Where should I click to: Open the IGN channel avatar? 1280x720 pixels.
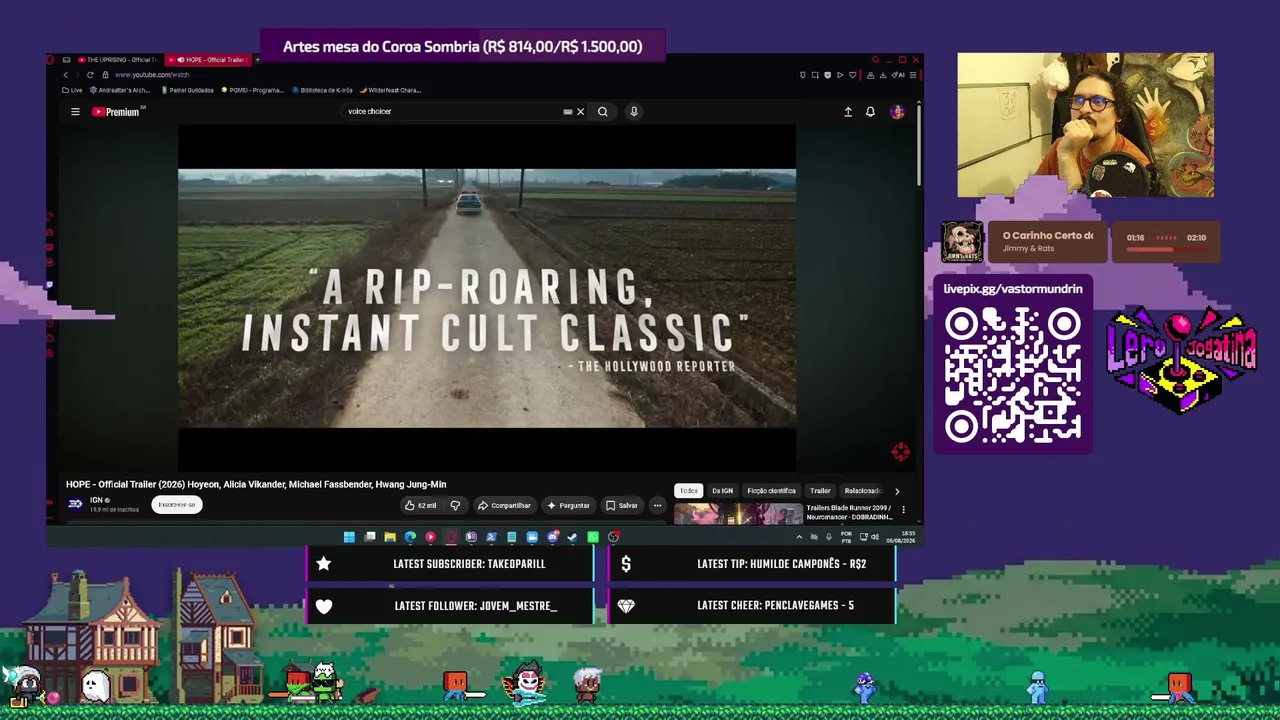point(75,504)
